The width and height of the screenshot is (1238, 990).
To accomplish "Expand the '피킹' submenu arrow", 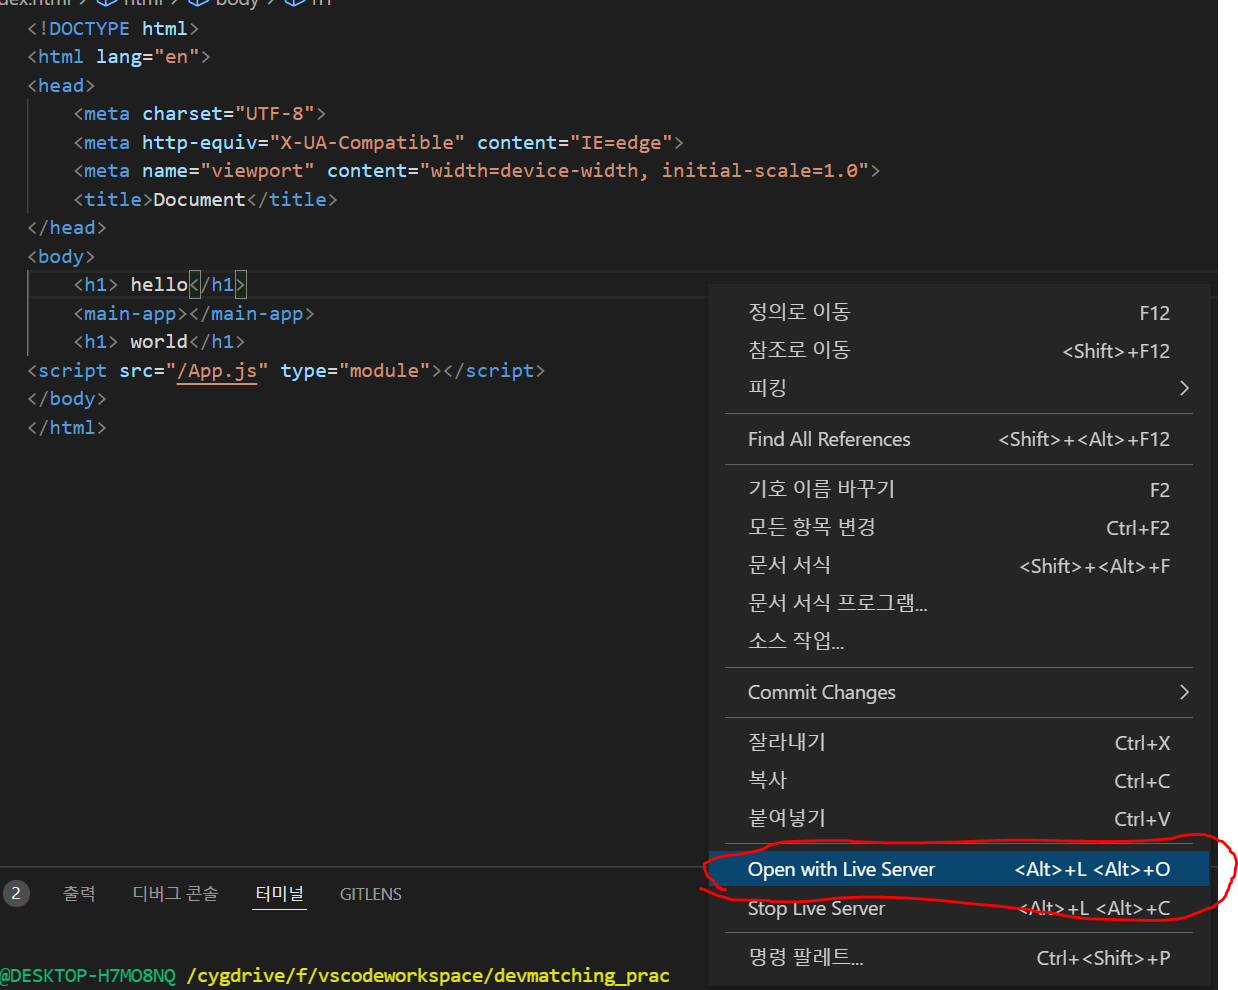I will pyautogui.click(x=1184, y=388).
